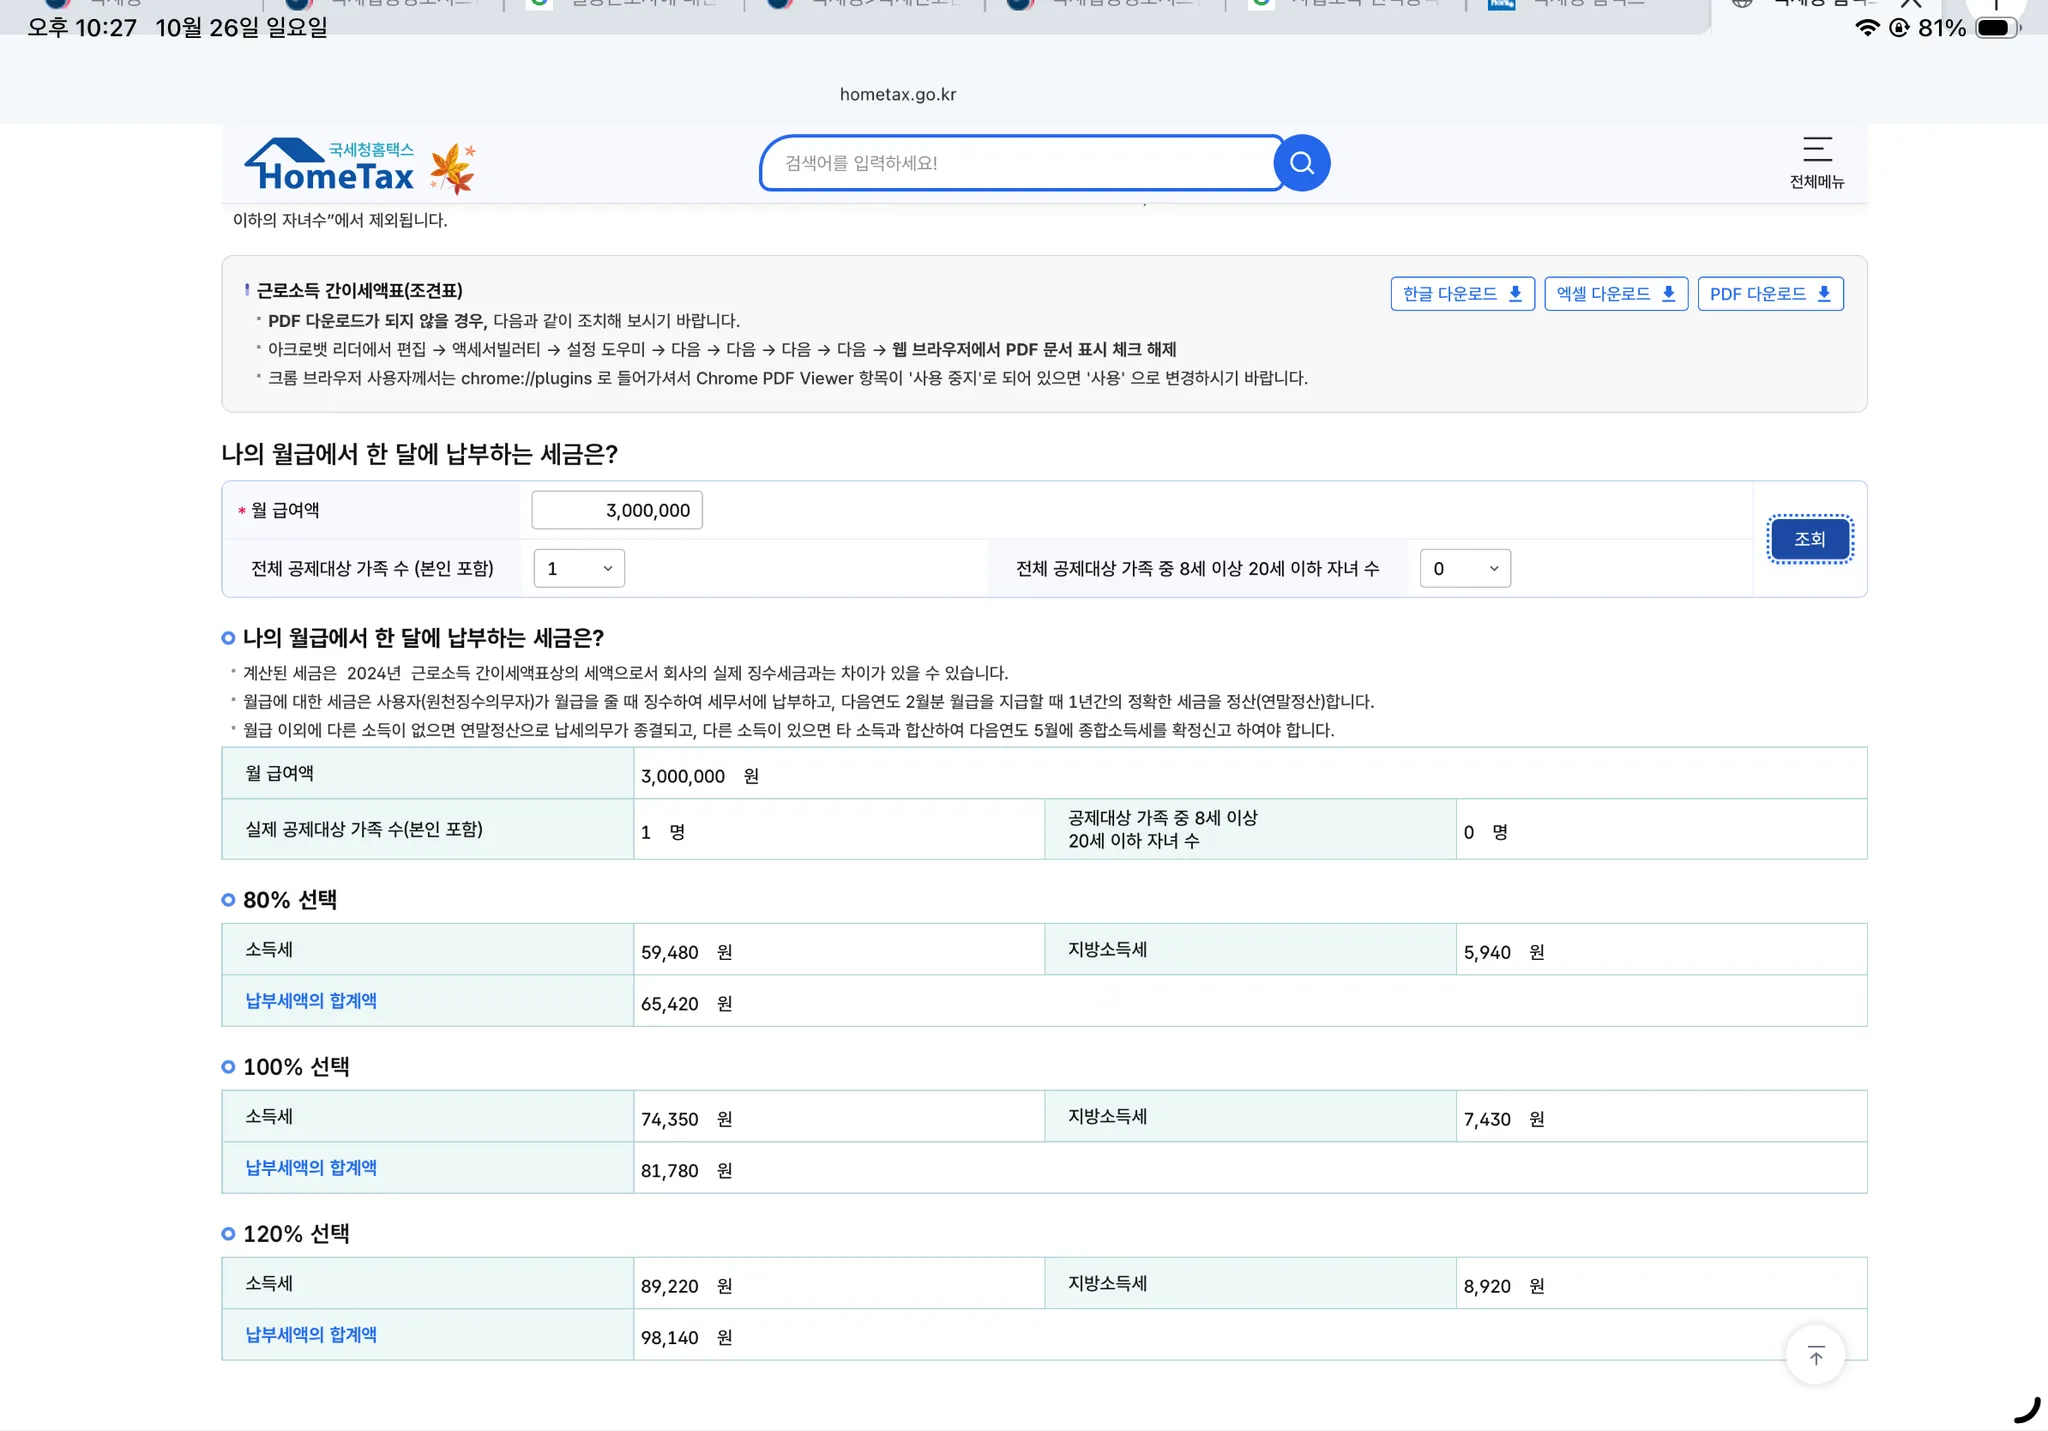This screenshot has height=1431, width=2048.
Task: Click the 월 급여액 input field
Action: 617,510
